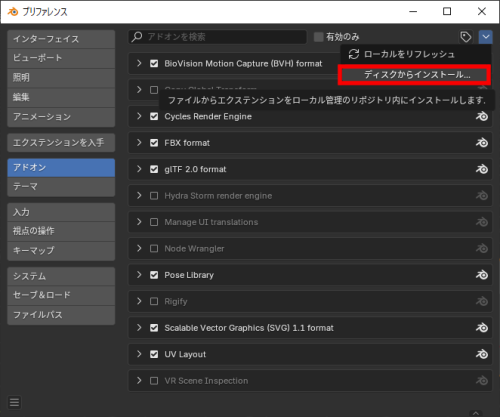This screenshot has height=417, width=500.
Task: Open the セーブ&ロード tab
Action: 61,295
